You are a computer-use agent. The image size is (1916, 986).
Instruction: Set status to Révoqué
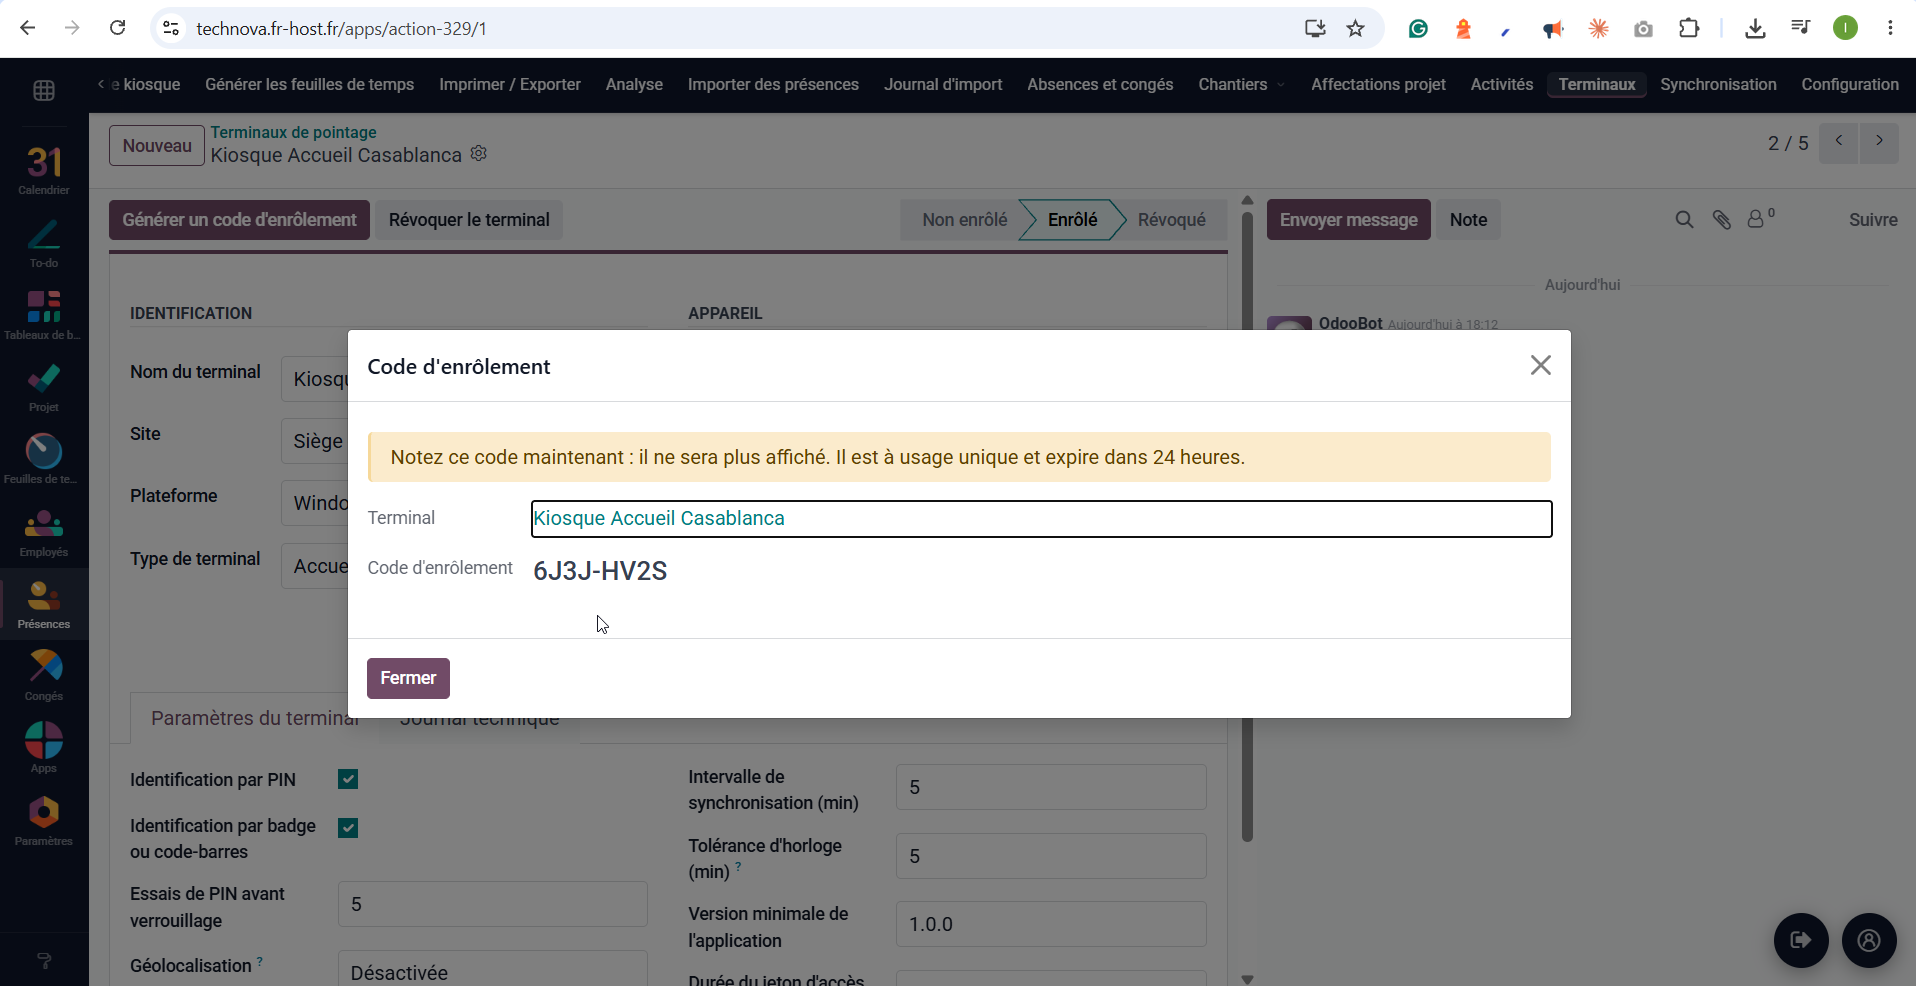point(1171,220)
